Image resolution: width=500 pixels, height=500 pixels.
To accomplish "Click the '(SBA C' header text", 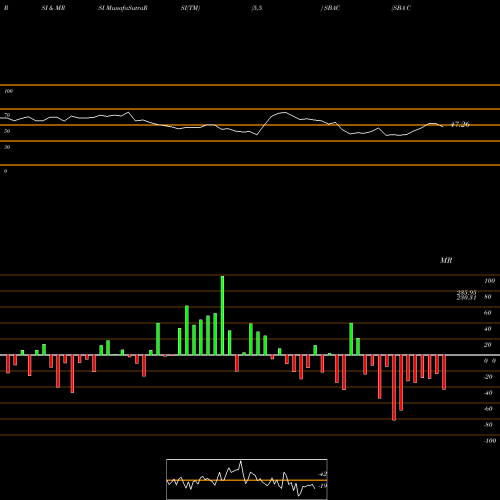I will coord(401,8).
